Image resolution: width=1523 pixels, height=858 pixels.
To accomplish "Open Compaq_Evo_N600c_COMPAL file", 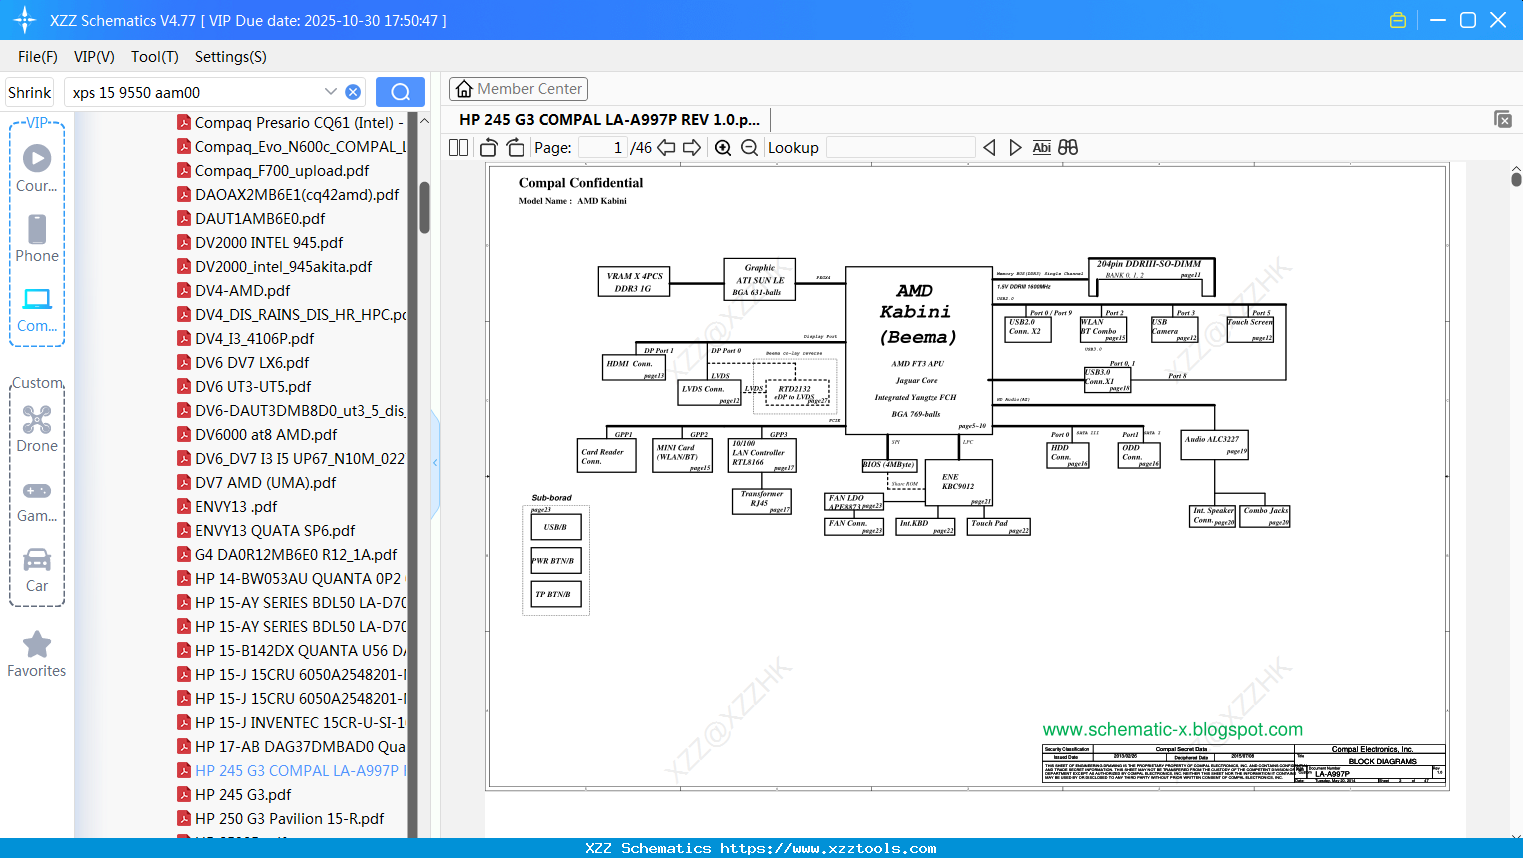I will pyautogui.click(x=291, y=146).
